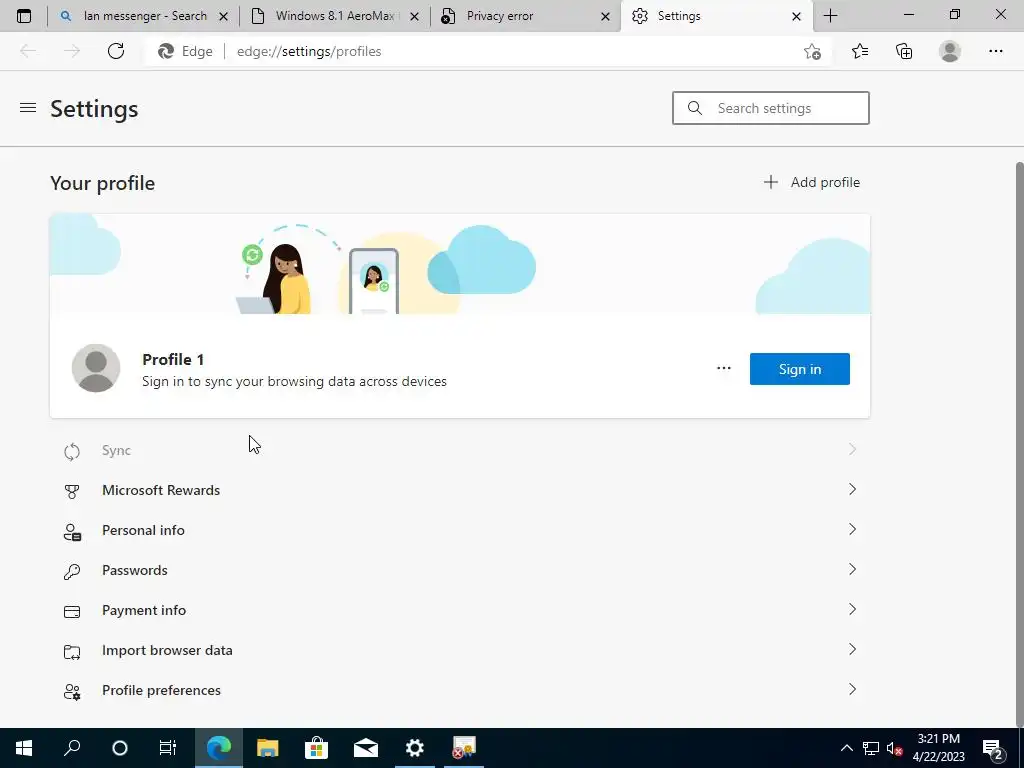The width and height of the screenshot is (1024, 768).
Task: Open notification center with 2 notifications
Action: tap(993, 748)
